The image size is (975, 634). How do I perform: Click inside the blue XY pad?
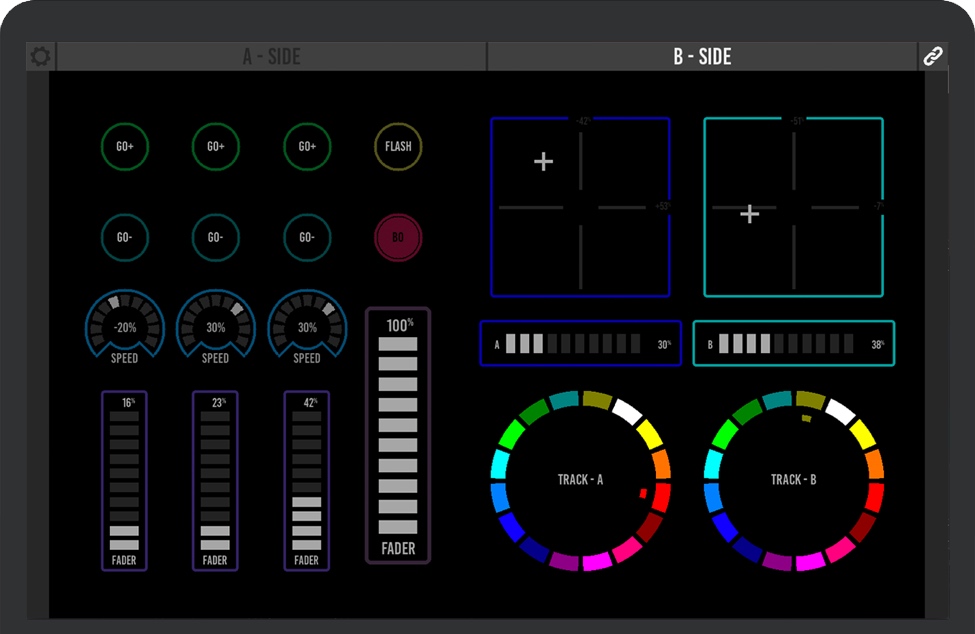point(580,207)
